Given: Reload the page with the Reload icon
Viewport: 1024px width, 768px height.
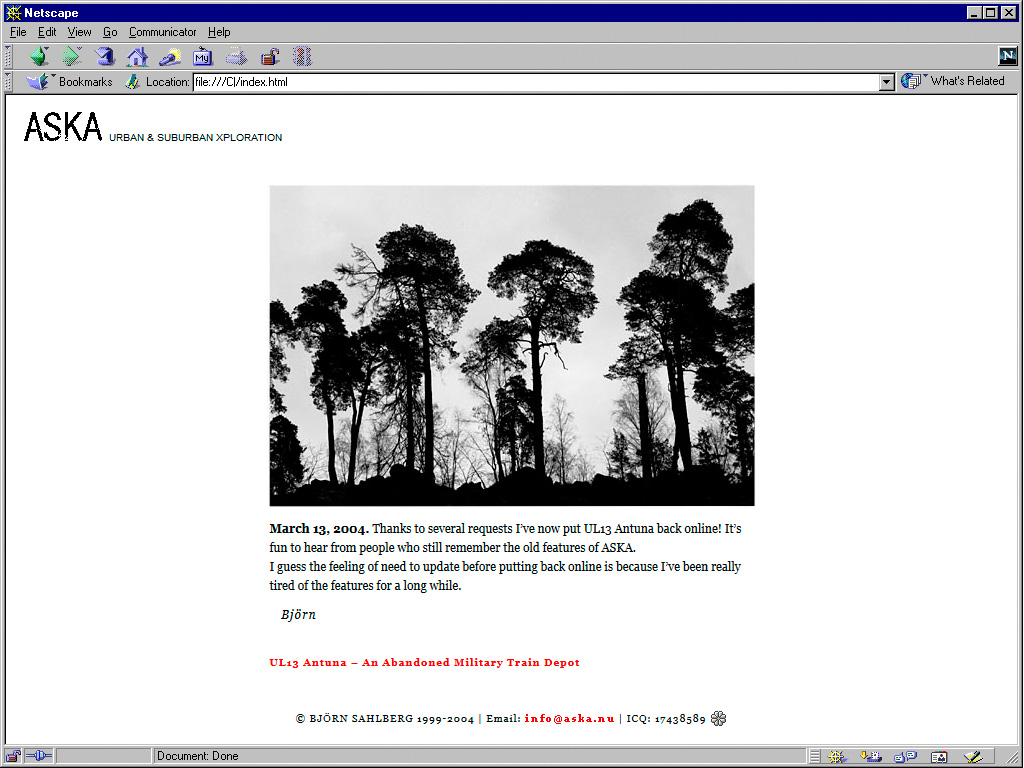Looking at the screenshot, I should 105,57.
